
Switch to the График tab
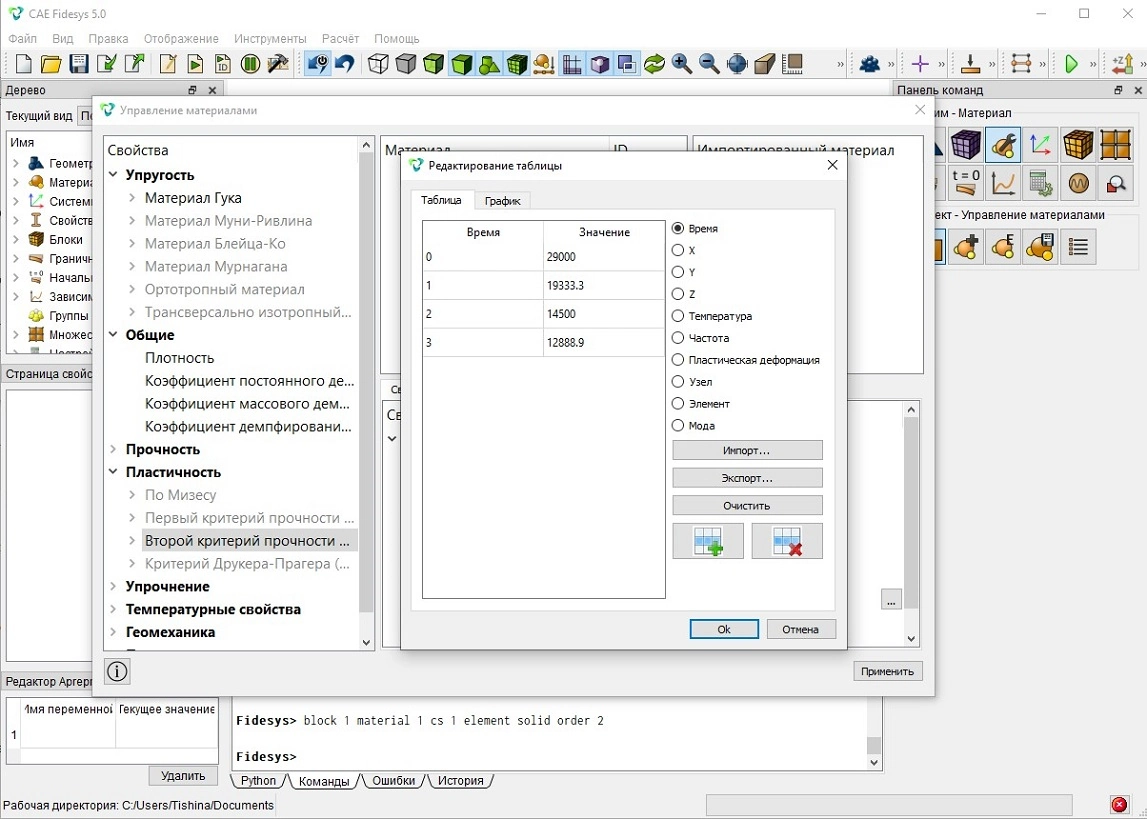(x=502, y=200)
